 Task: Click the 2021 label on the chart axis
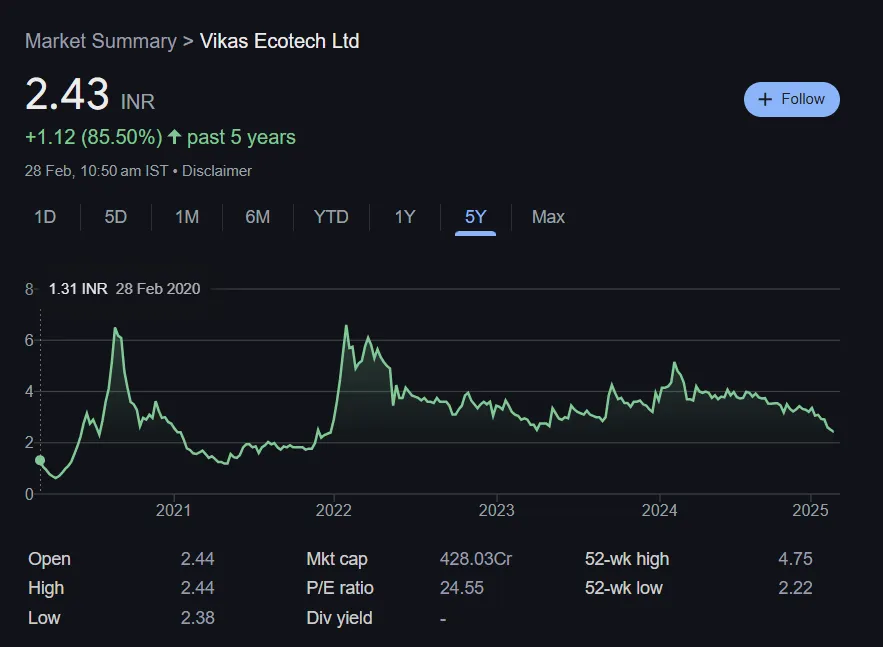[x=173, y=510]
